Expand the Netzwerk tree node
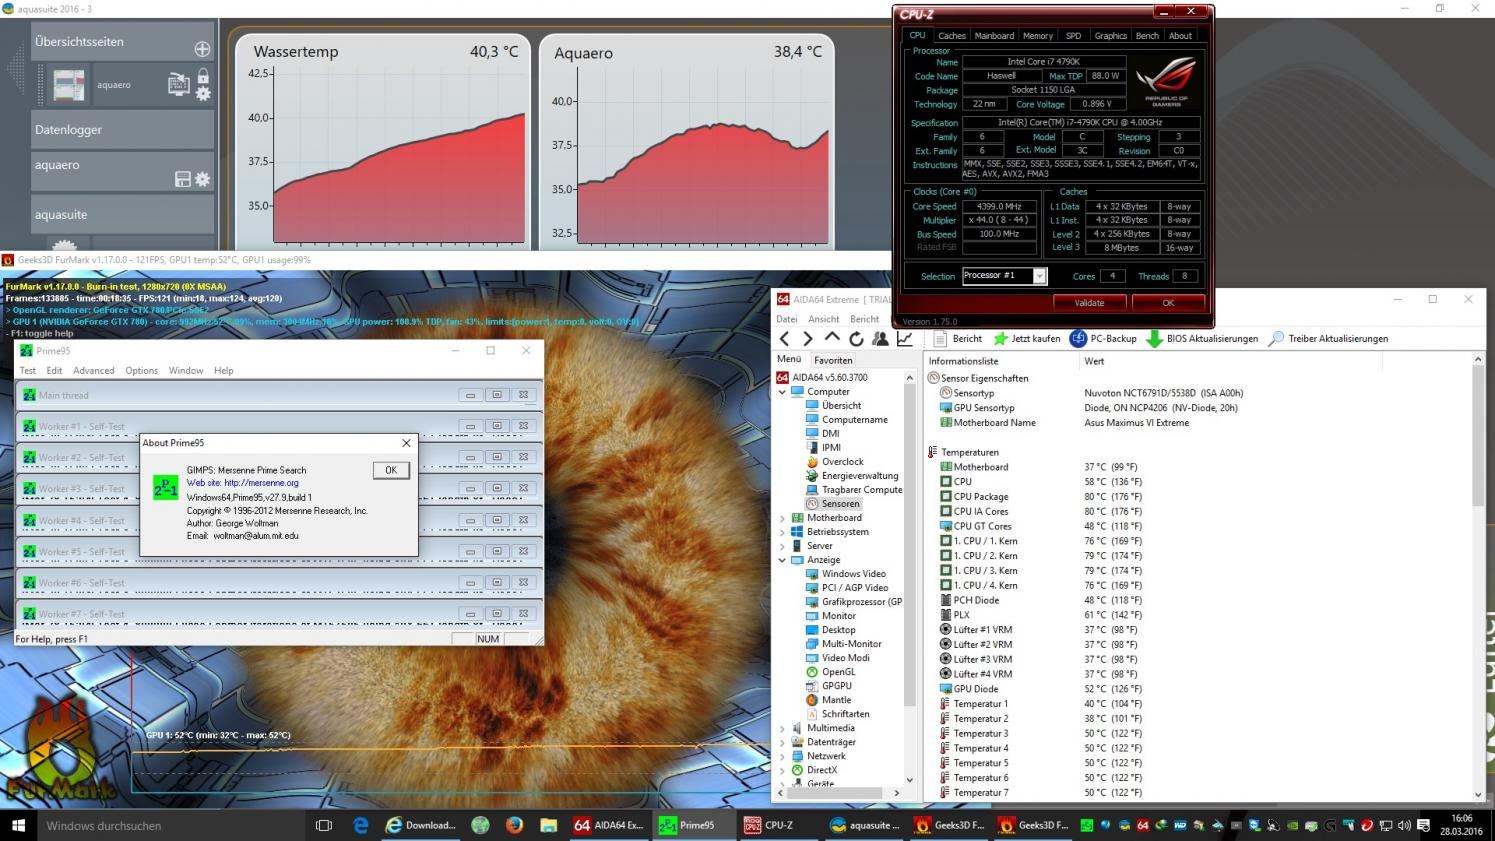Viewport: 1495px width, 841px height. tap(783, 756)
